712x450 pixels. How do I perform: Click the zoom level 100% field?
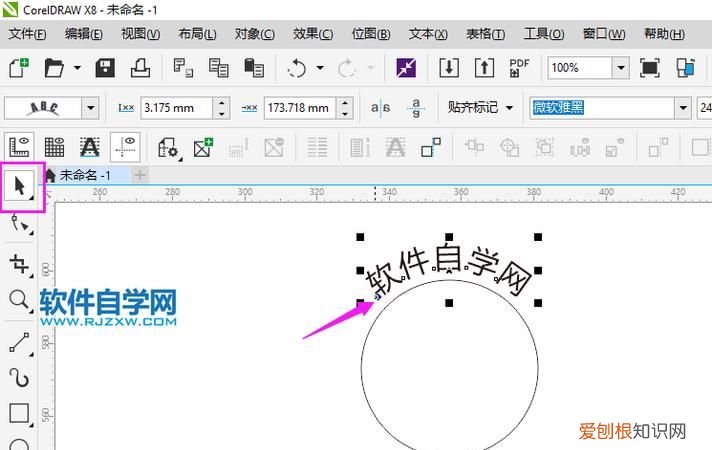pyautogui.click(x=580, y=68)
